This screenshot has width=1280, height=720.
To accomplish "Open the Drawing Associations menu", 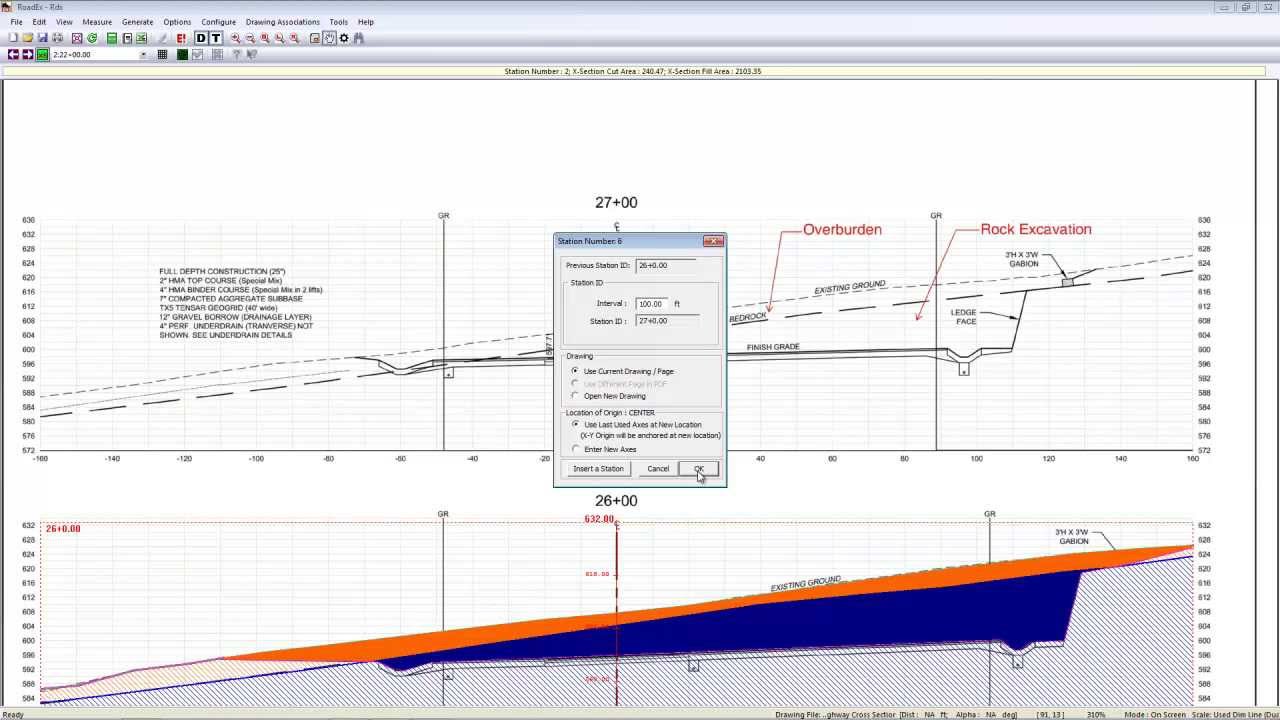I will pyautogui.click(x=283, y=22).
